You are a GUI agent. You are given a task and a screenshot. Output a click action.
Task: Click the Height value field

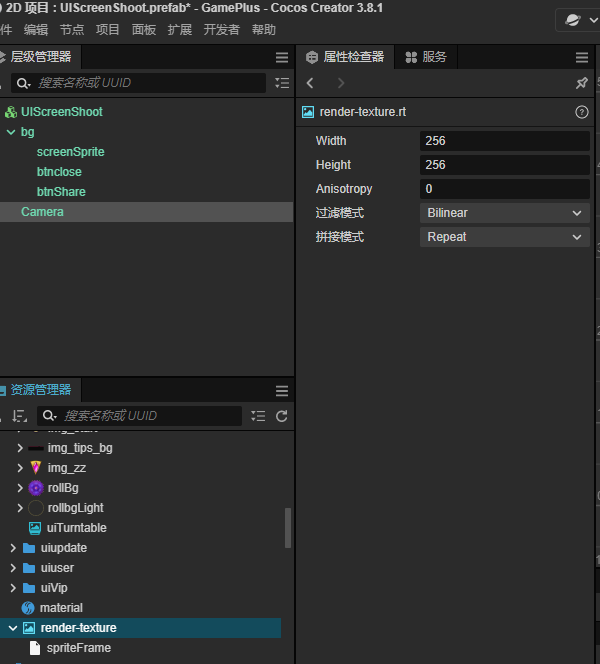click(x=505, y=165)
